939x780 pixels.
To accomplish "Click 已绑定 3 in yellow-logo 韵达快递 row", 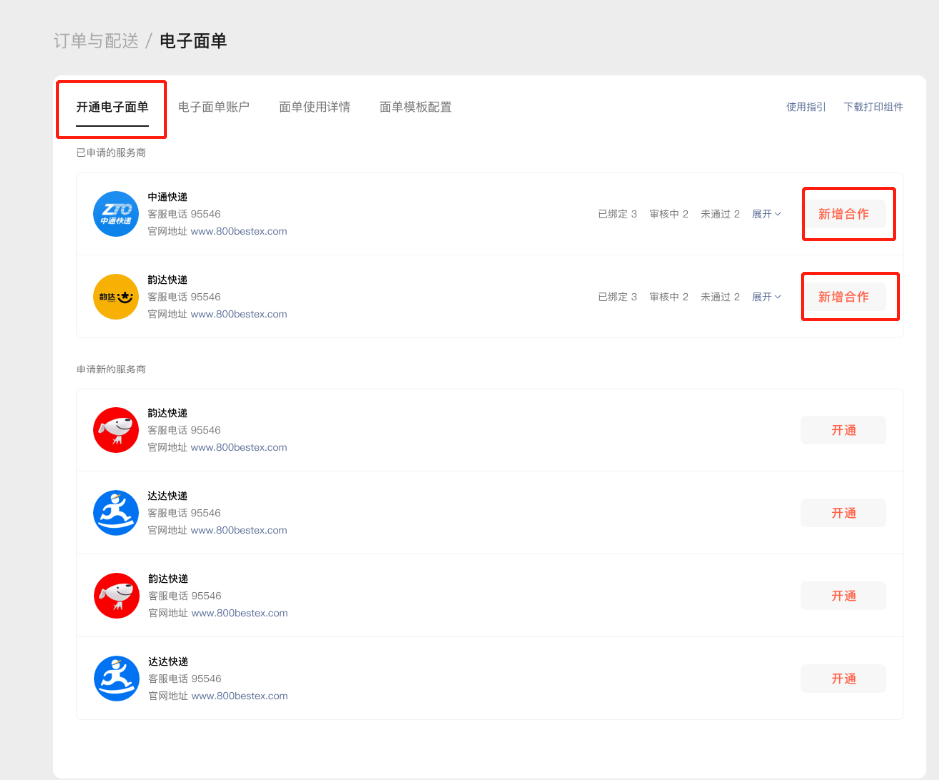I will click(617, 297).
